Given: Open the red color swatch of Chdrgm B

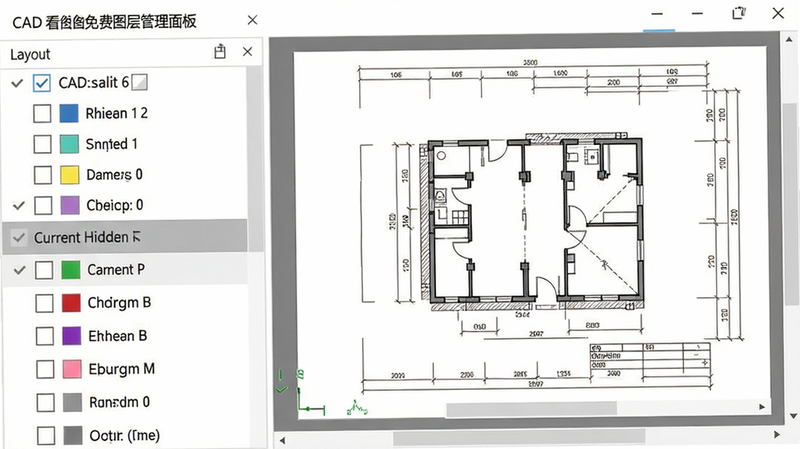Looking at the screenshot, I should click(x=71, y=303).
